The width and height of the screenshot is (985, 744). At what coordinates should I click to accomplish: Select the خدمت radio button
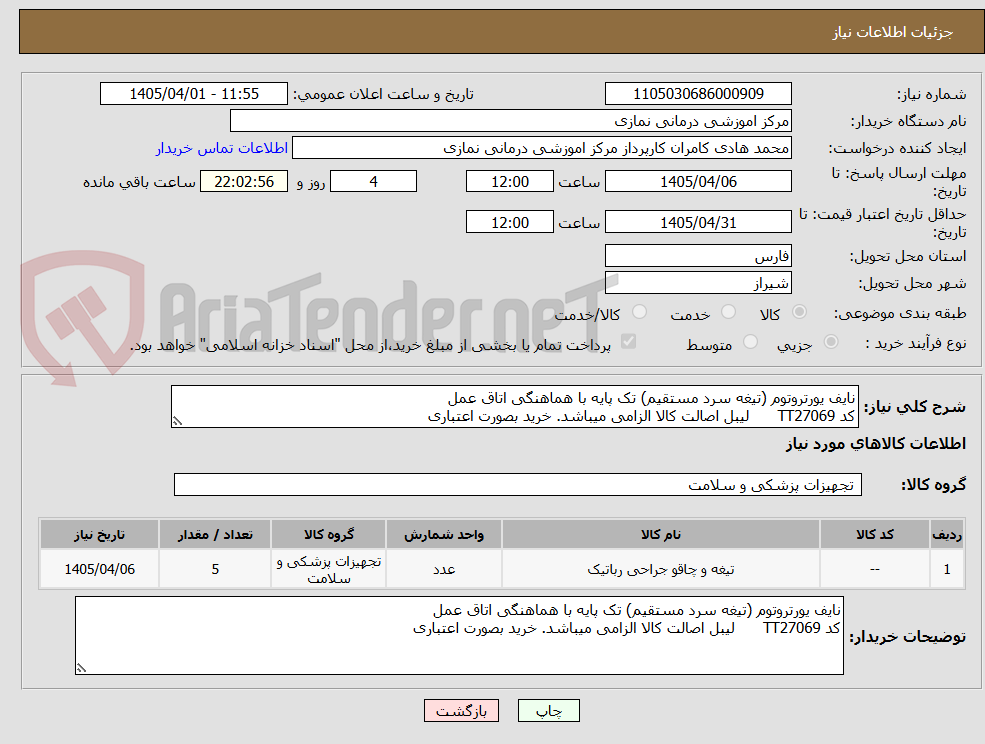729,312
